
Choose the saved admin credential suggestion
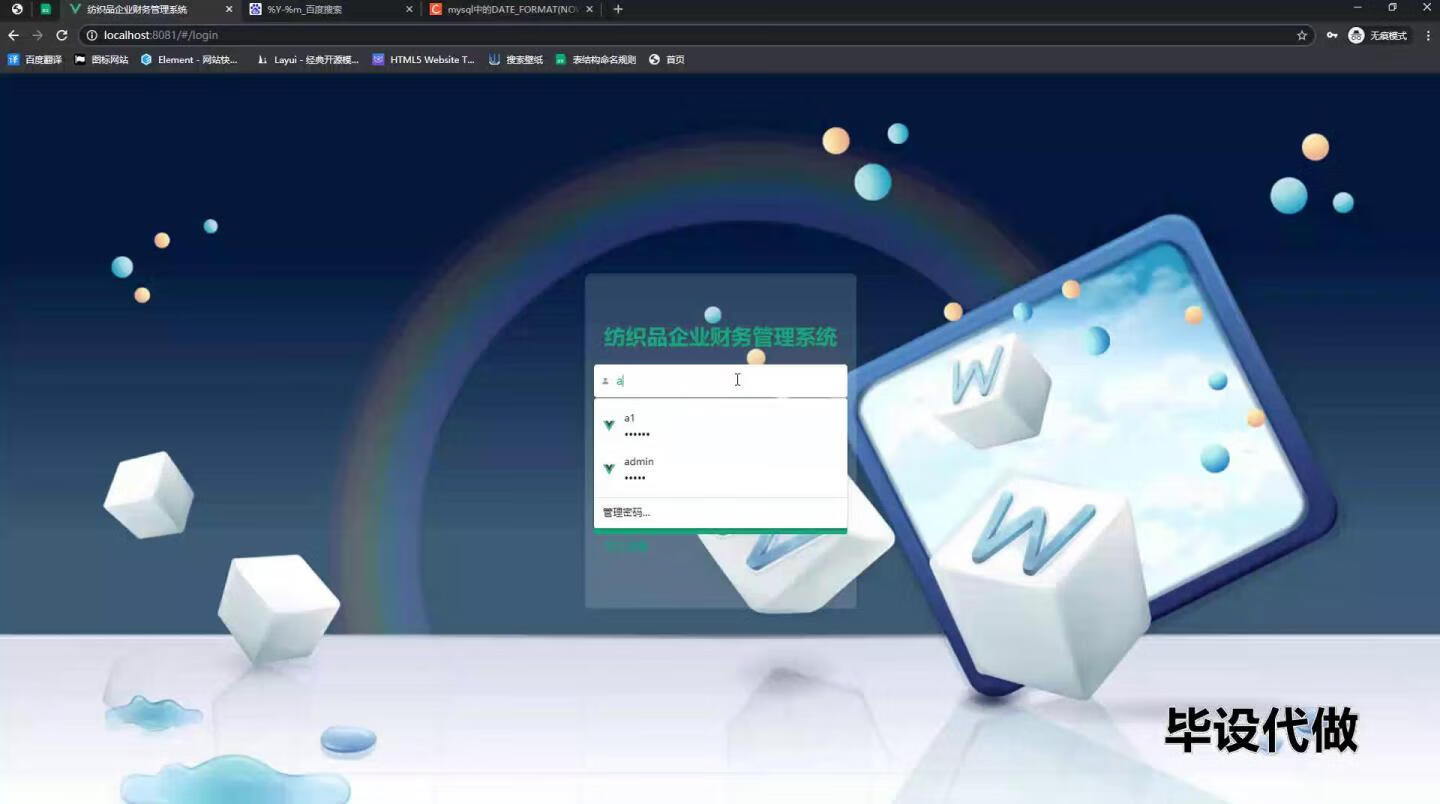(720, 469)
